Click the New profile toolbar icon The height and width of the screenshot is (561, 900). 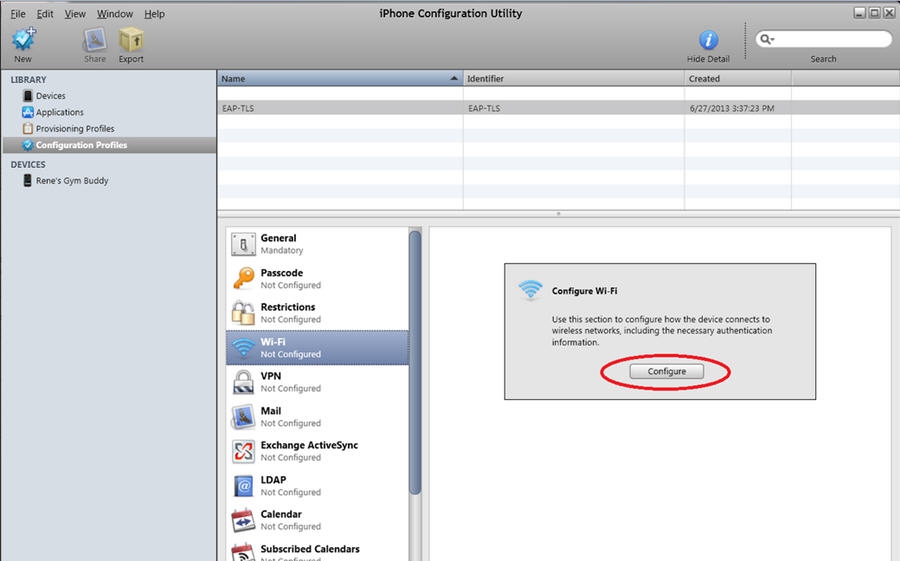point(24,39)
